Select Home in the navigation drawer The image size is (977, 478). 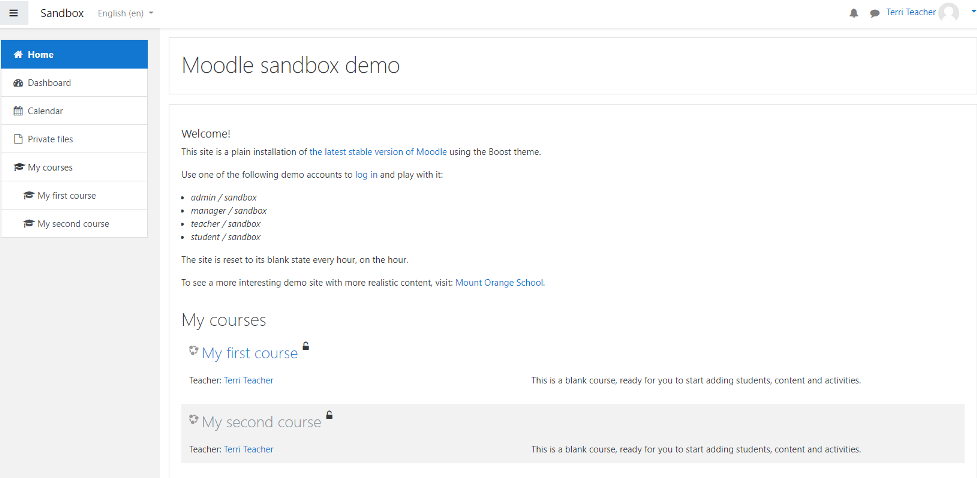(x=74, y=54)
